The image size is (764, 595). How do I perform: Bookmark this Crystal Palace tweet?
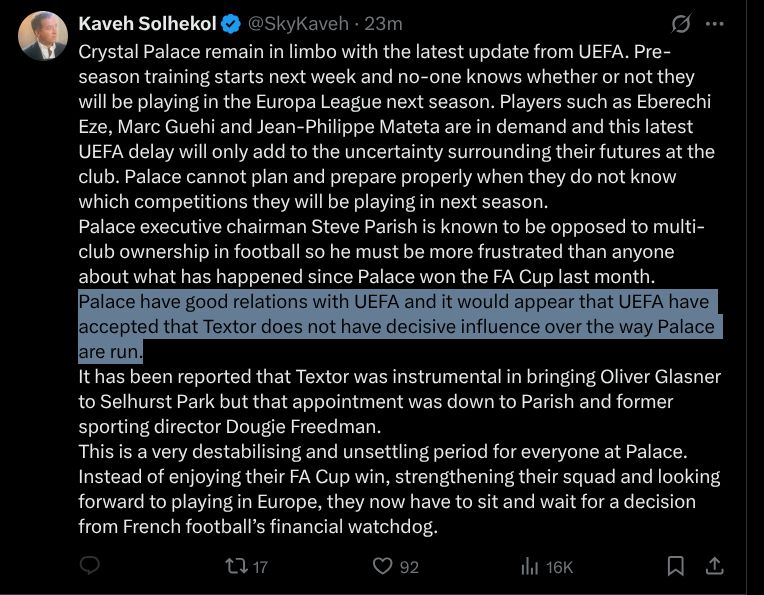pyautogui.click(x=676, y=566)
